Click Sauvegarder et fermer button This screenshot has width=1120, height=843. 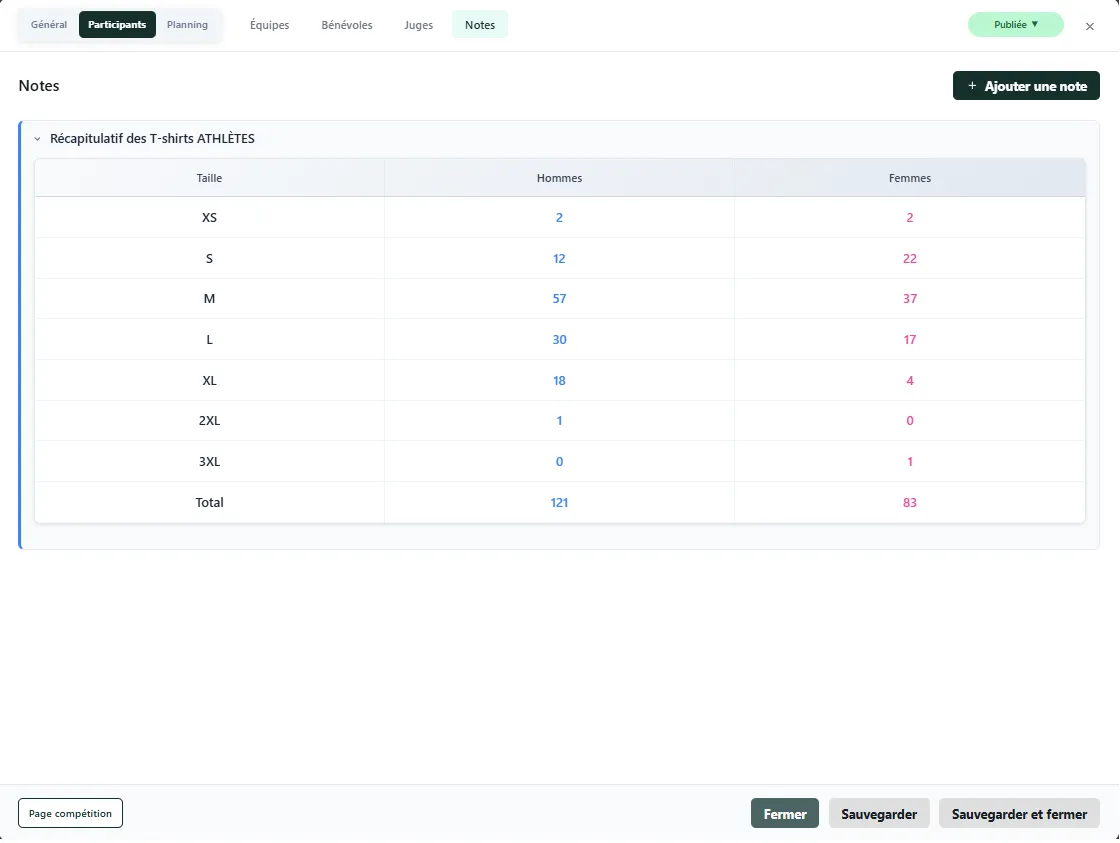[x=1019, y=813]
